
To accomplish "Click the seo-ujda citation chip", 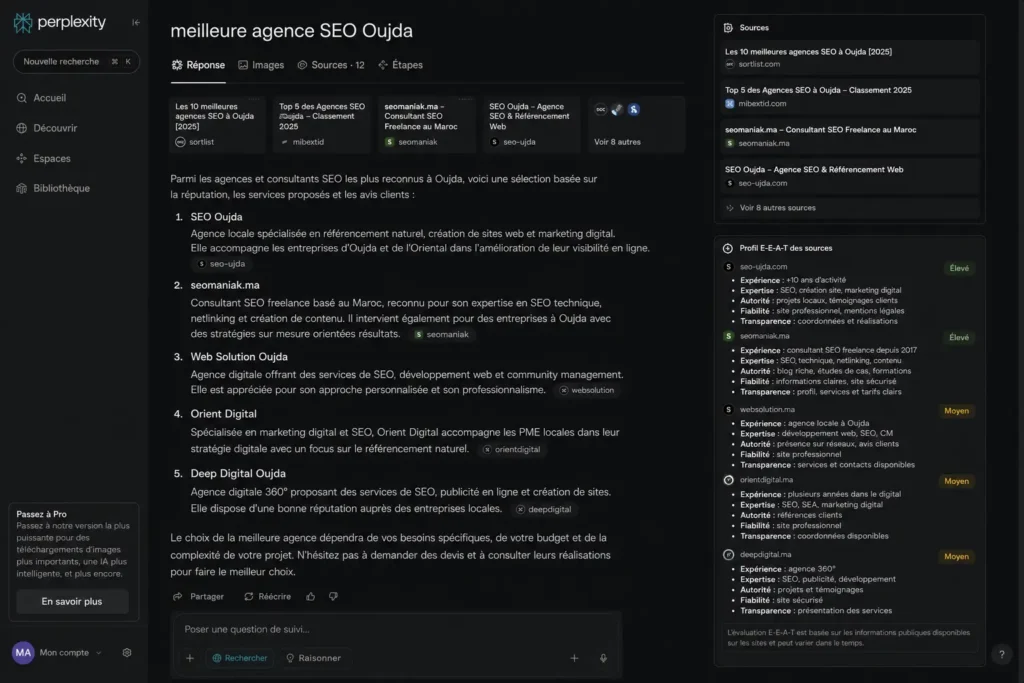I will (221, 264).
